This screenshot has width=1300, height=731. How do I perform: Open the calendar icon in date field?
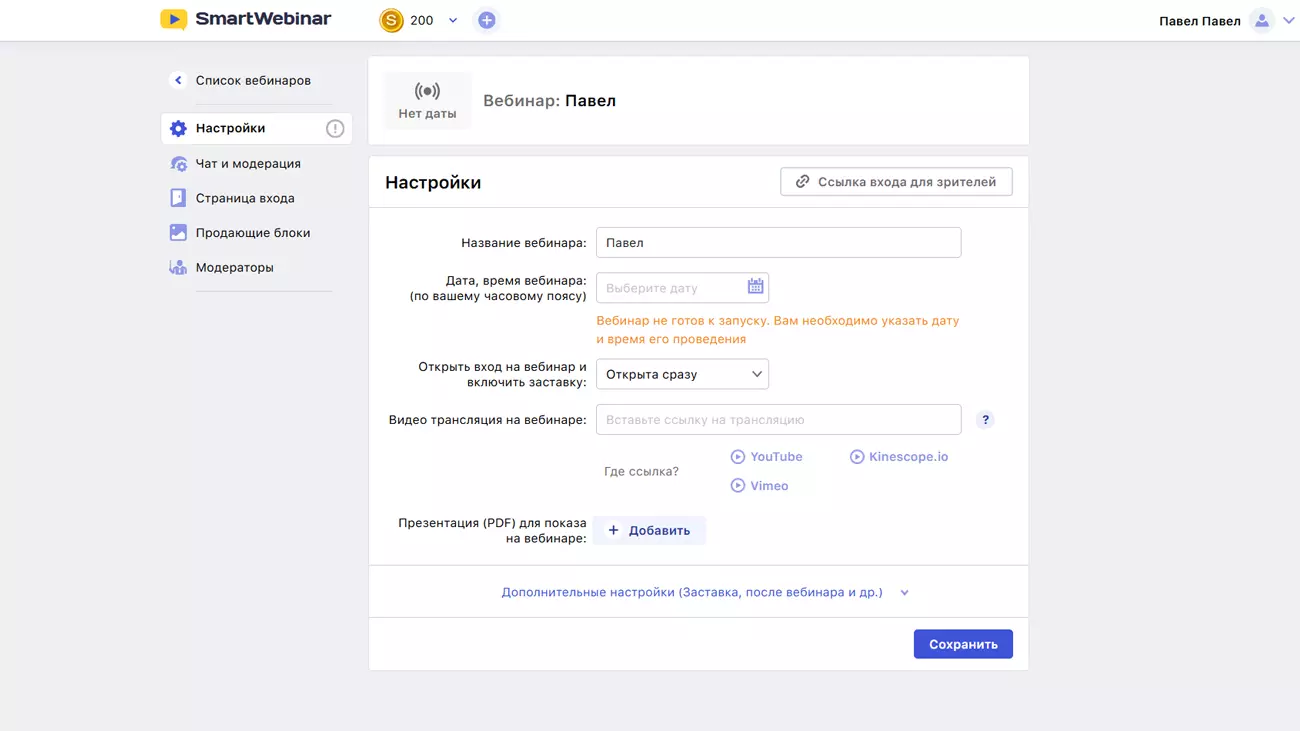(x=755, y=287)
